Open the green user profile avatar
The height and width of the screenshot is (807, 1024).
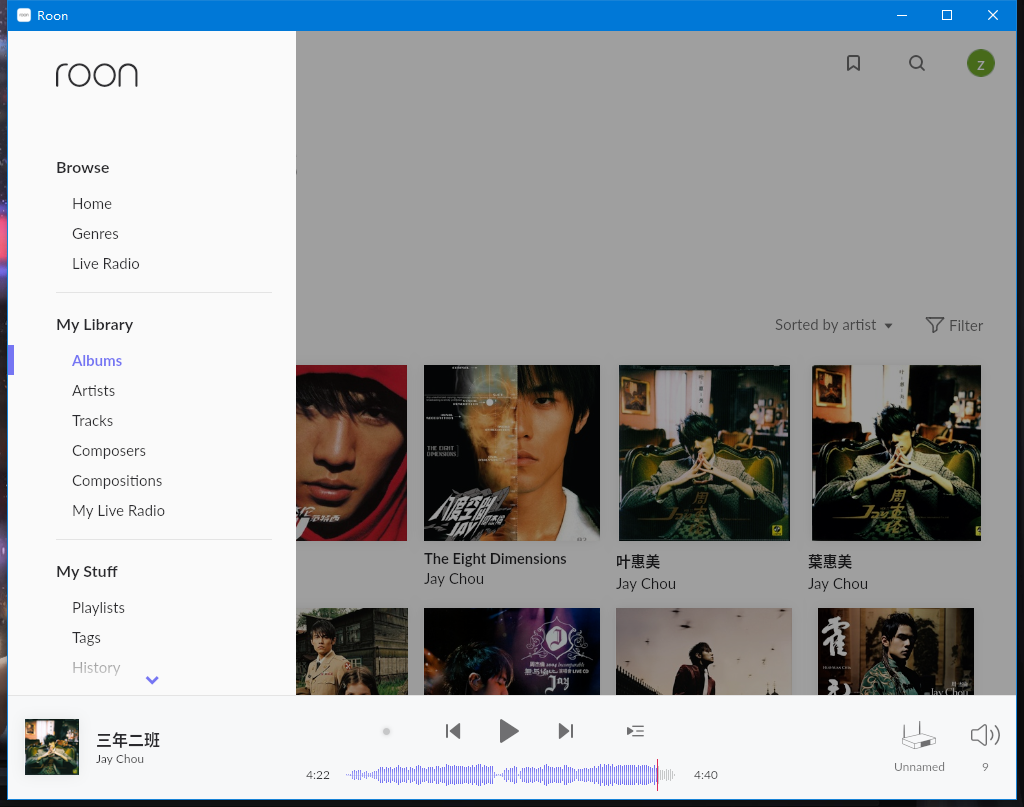980,64
